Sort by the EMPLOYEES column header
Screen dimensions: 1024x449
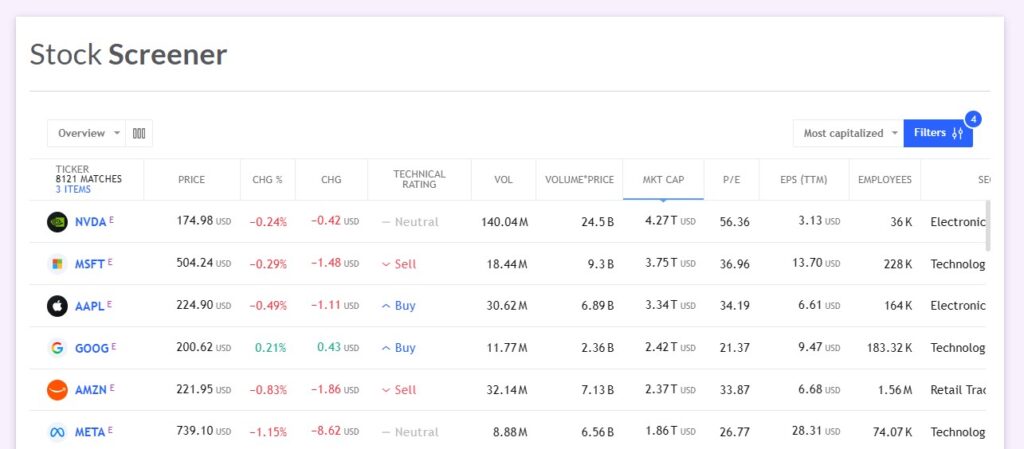[884, 179]
